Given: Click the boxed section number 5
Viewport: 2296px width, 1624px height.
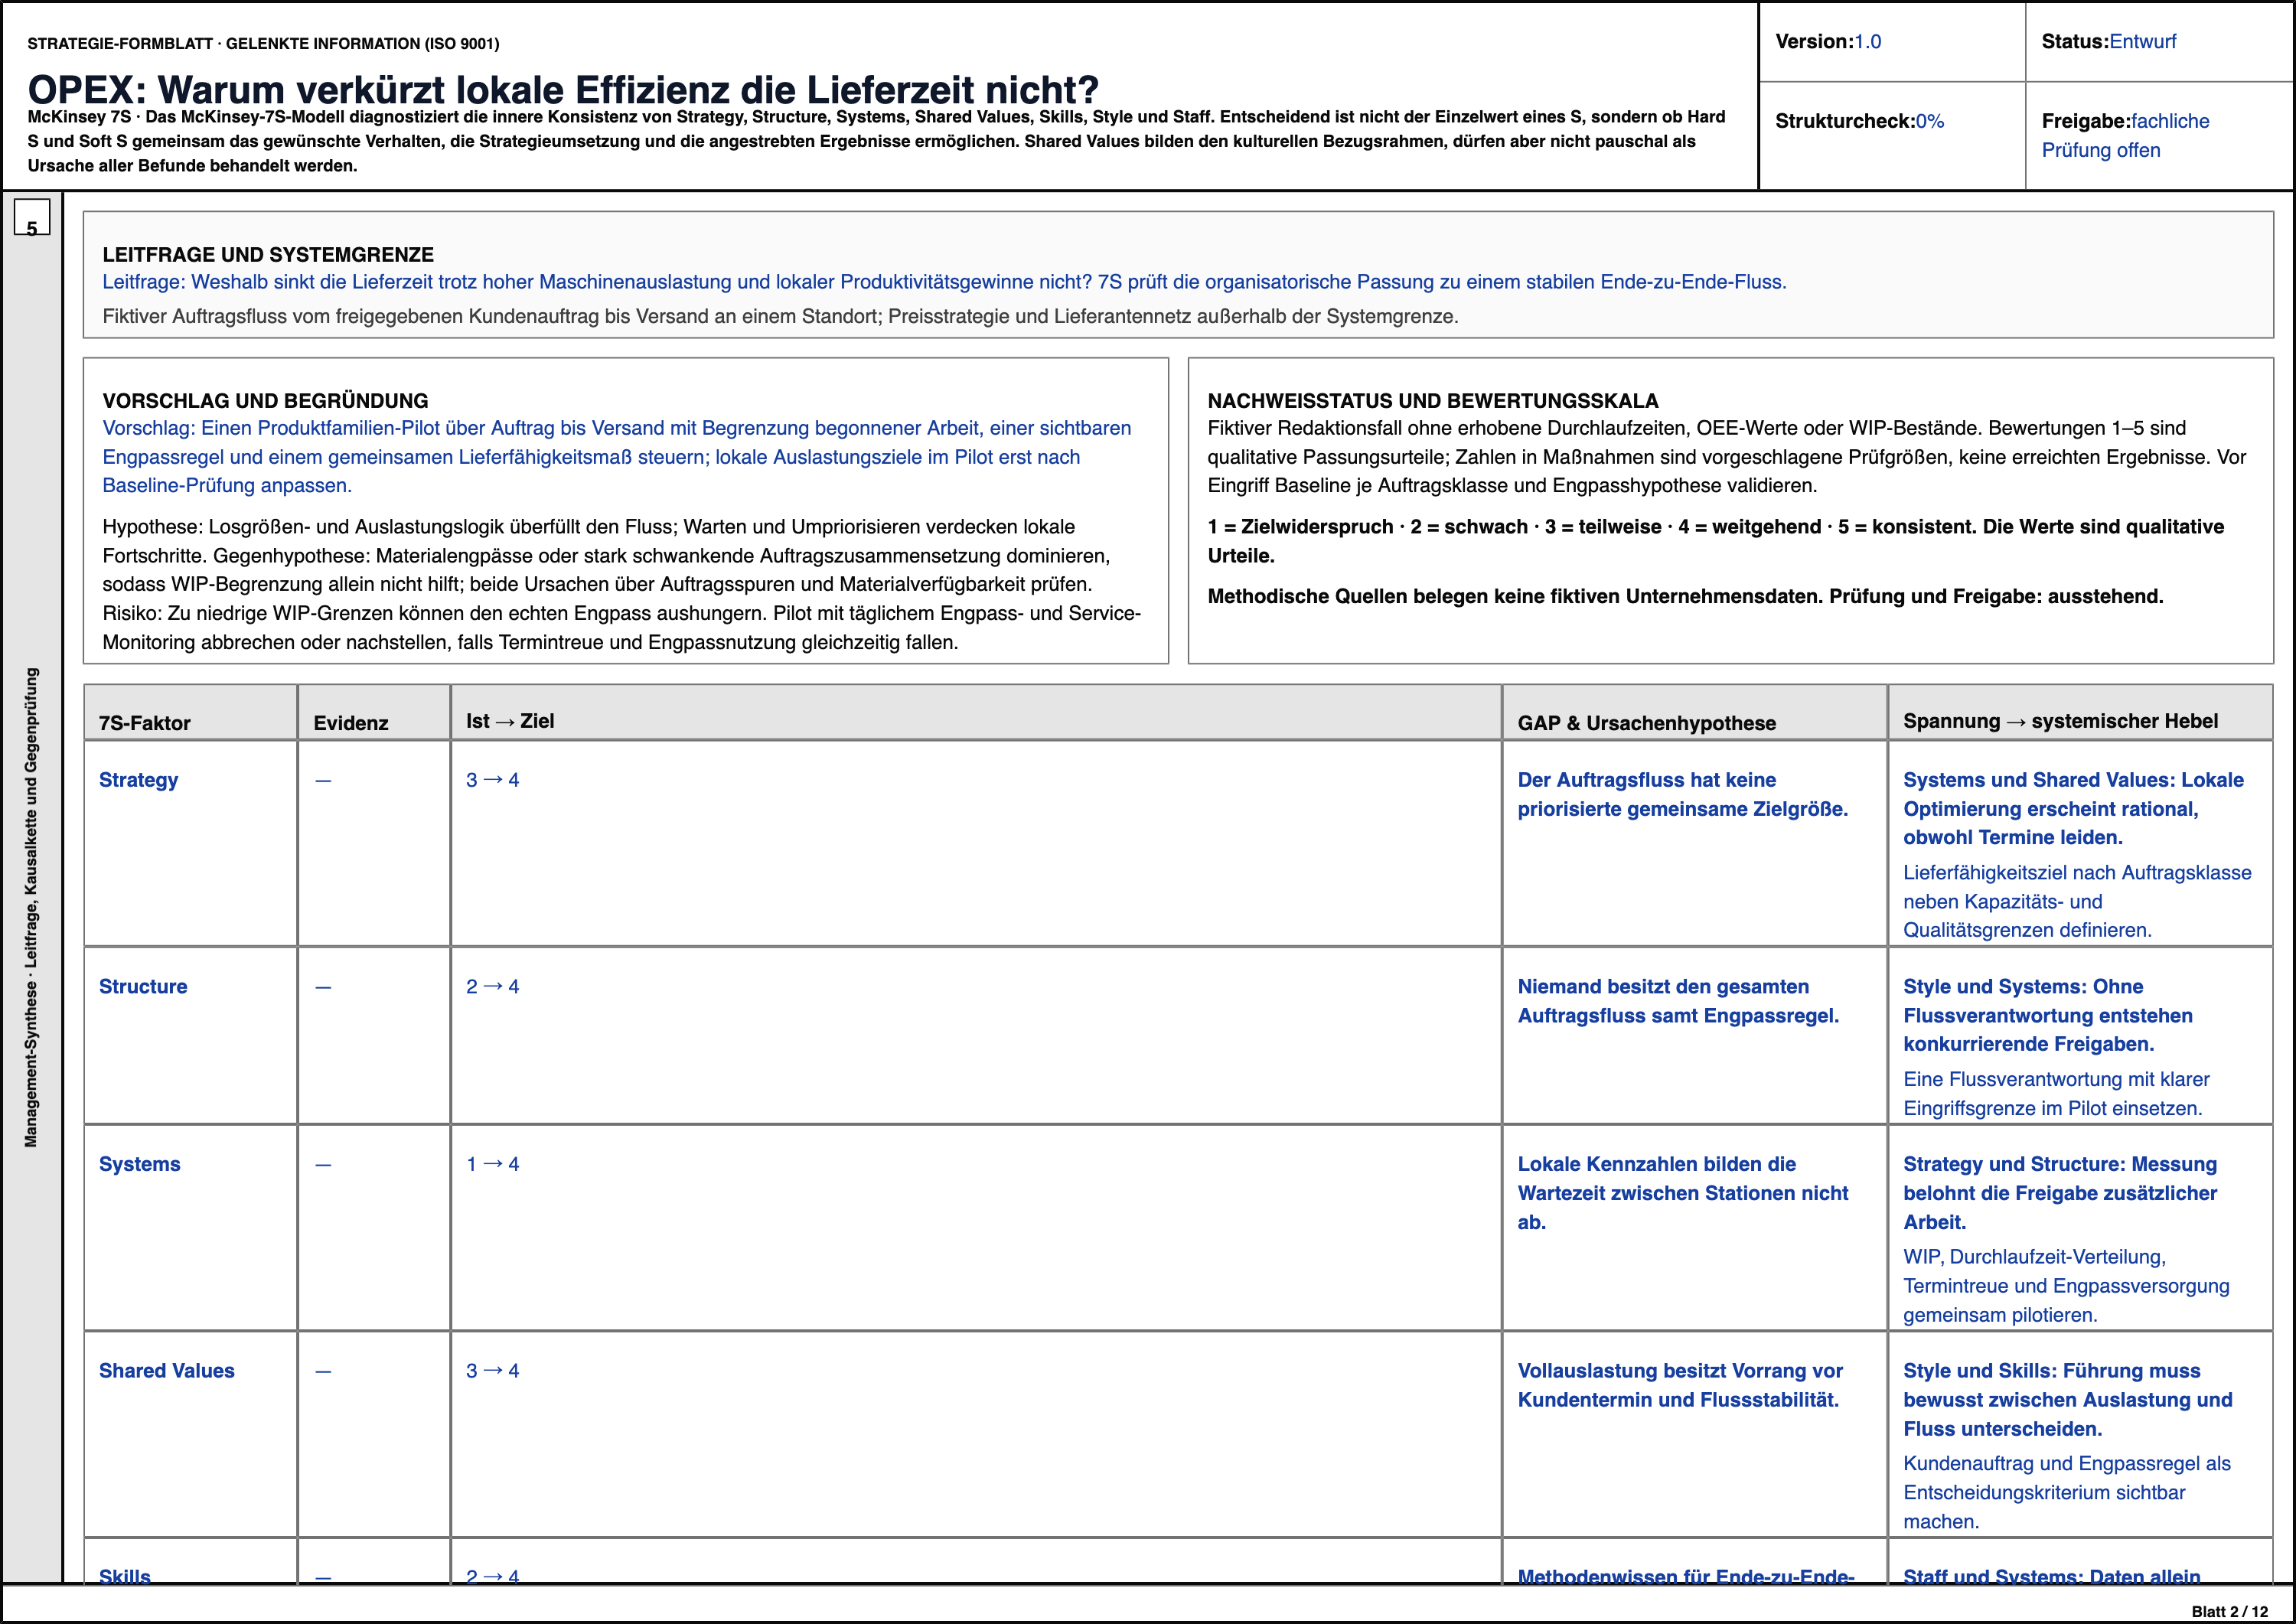Looking at the screenshot, I should [32, 218].
